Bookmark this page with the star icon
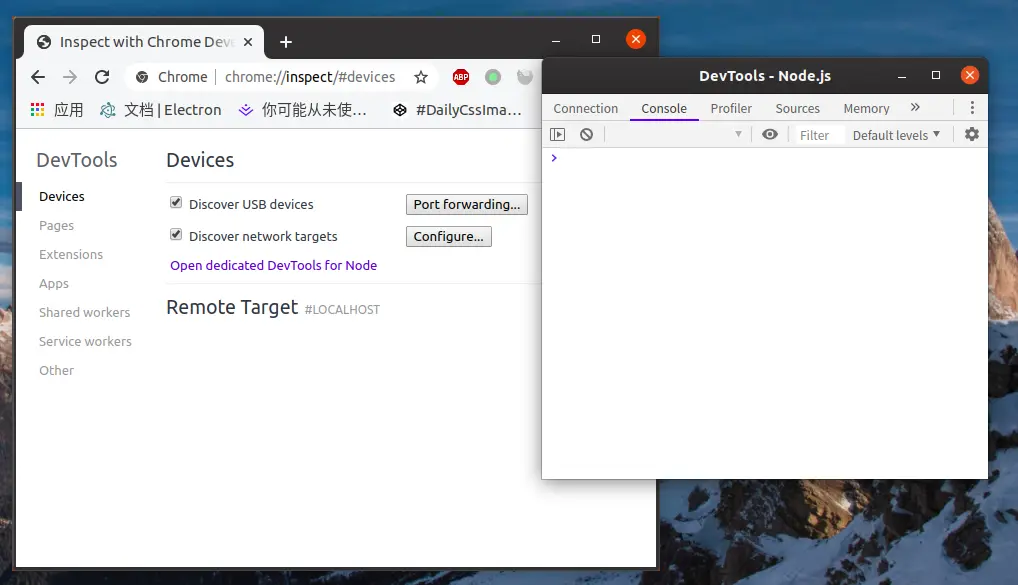Viewport: 1018px width, 585px height. pos(421,77)
